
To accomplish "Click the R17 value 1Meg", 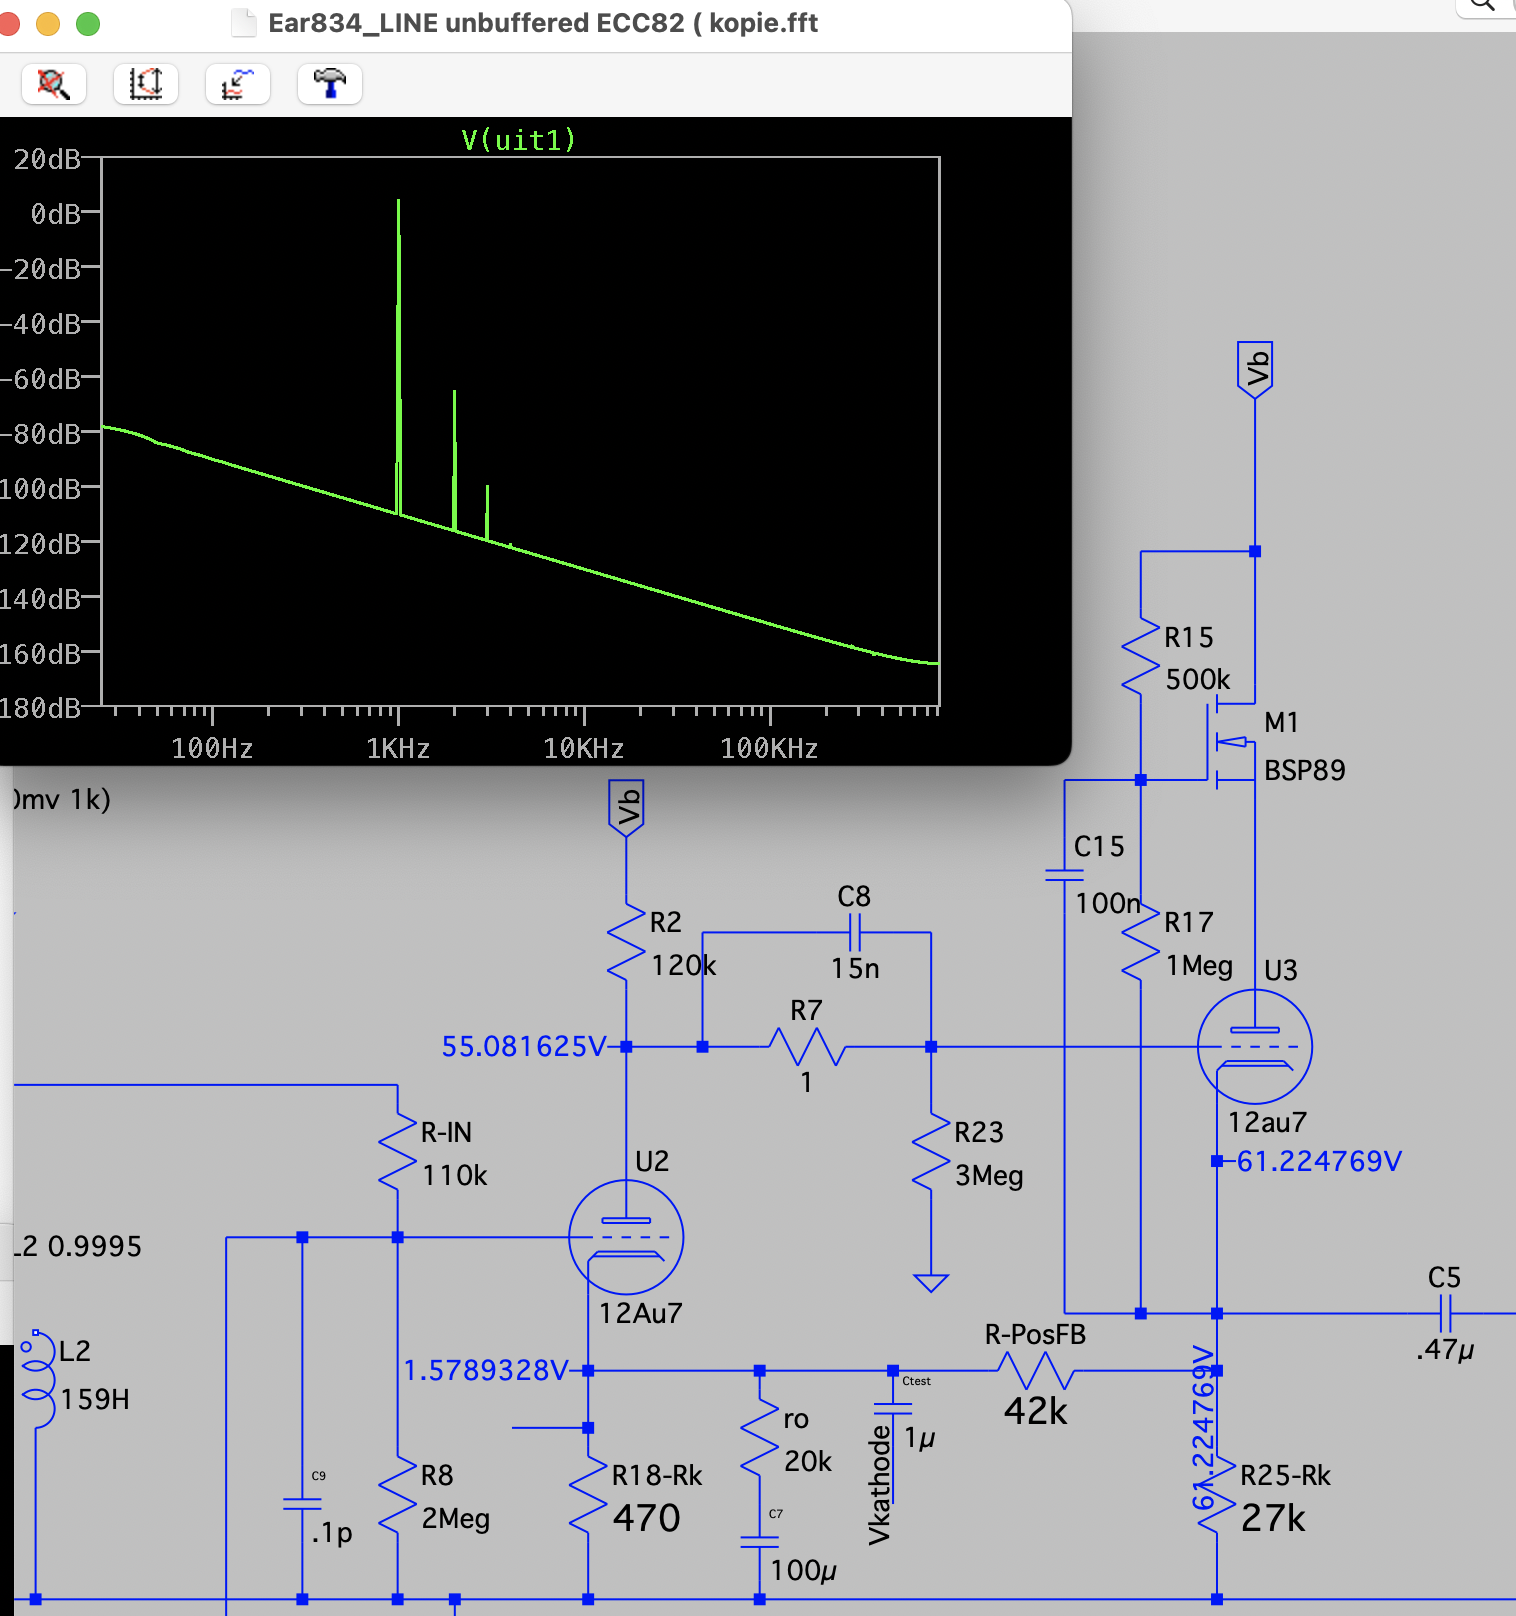I will (1199, 966).
